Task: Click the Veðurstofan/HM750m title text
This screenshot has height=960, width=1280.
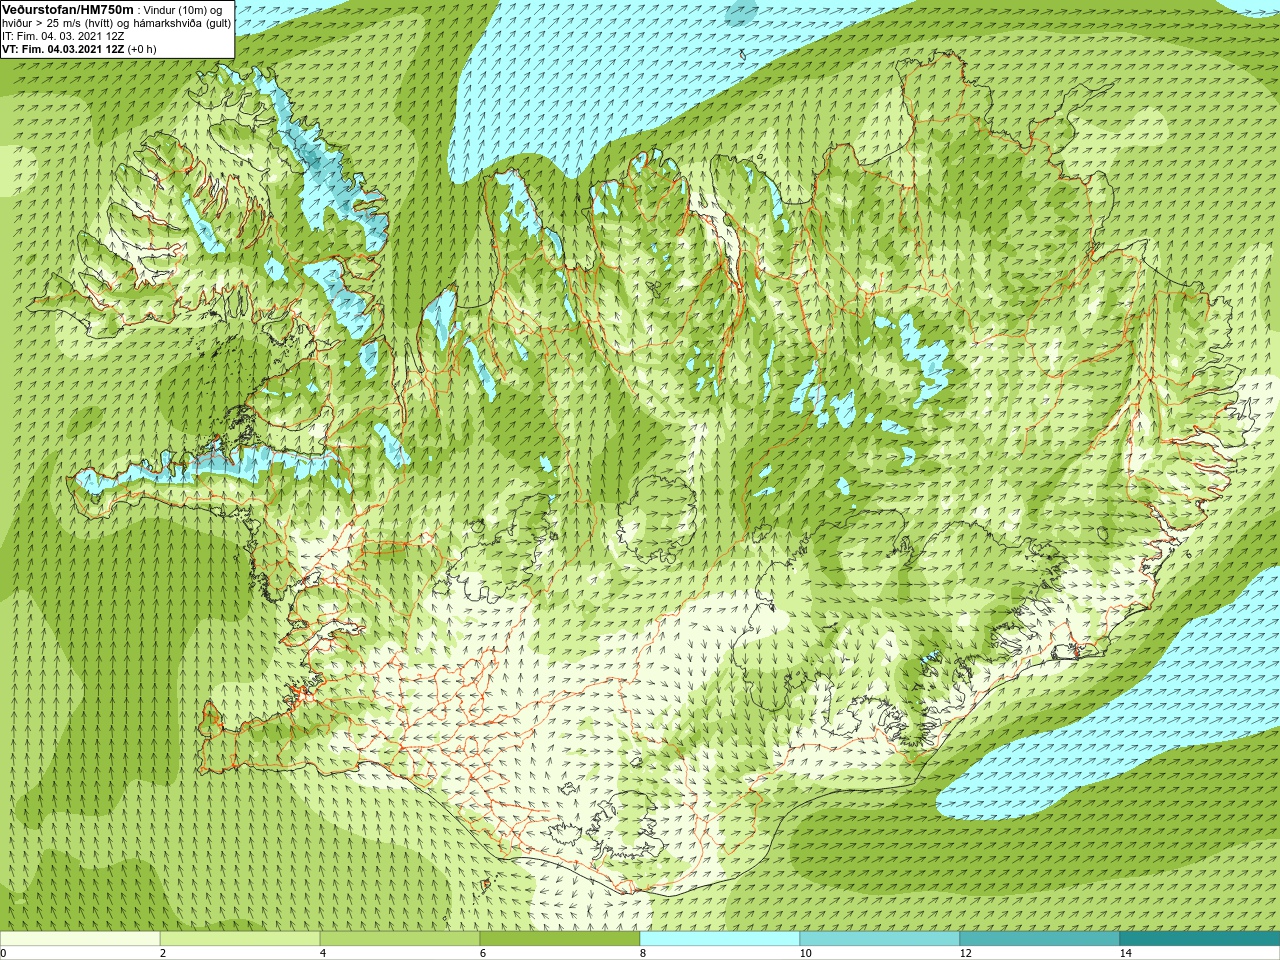Action: coord(67,9)
